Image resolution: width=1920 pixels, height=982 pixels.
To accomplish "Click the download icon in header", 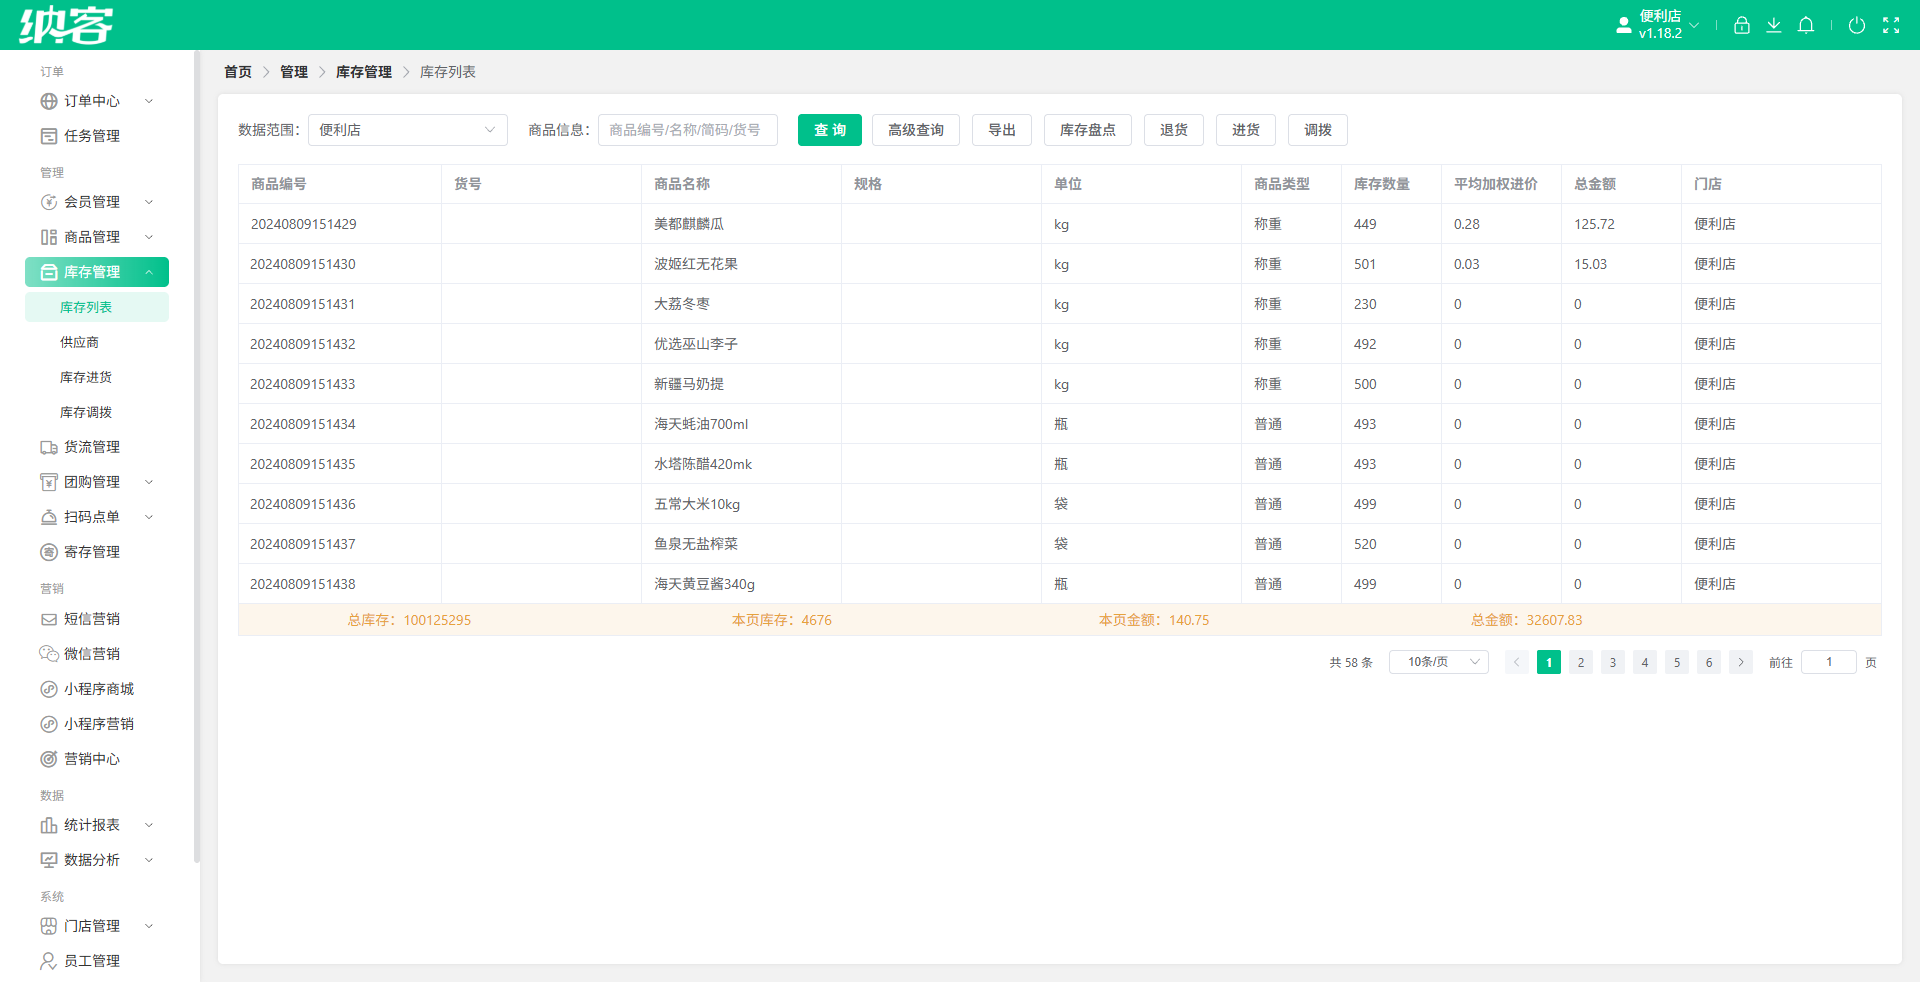I will click(x=1774, y=25).
